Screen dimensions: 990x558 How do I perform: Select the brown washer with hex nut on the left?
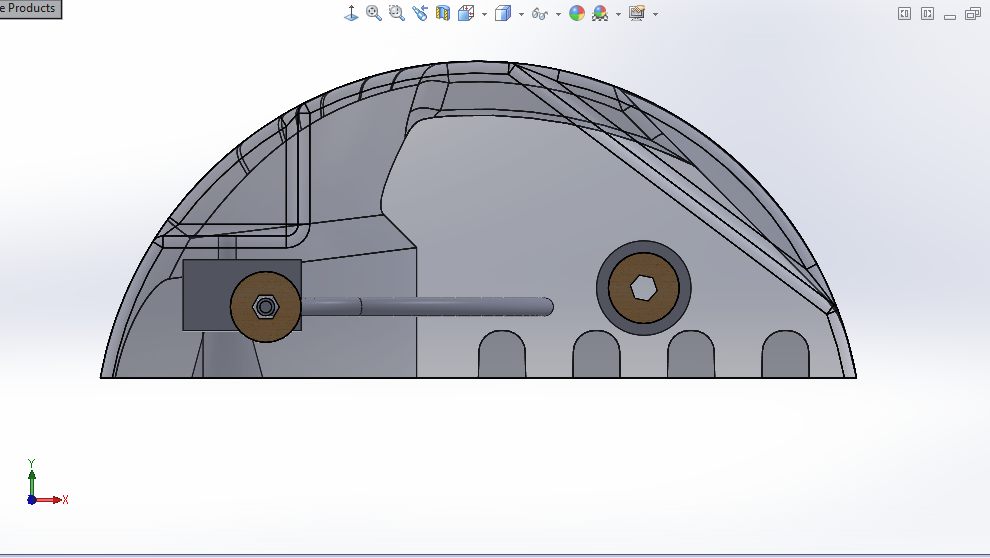pyautogui.click(x=265, y=307)
